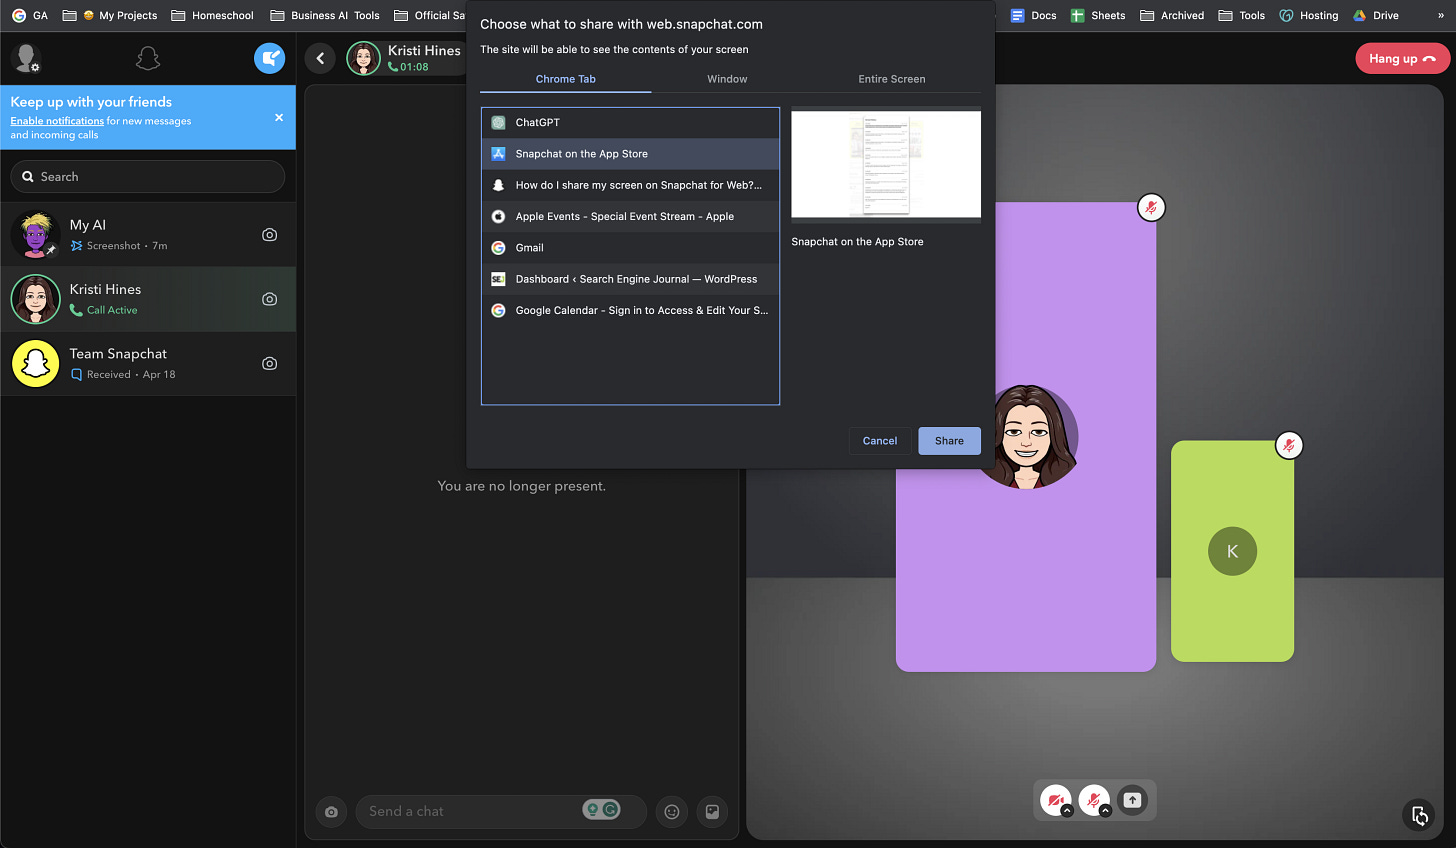Click muted mic badge on purple tile
Viewport: 1456px width, 848px height.
1151,207
